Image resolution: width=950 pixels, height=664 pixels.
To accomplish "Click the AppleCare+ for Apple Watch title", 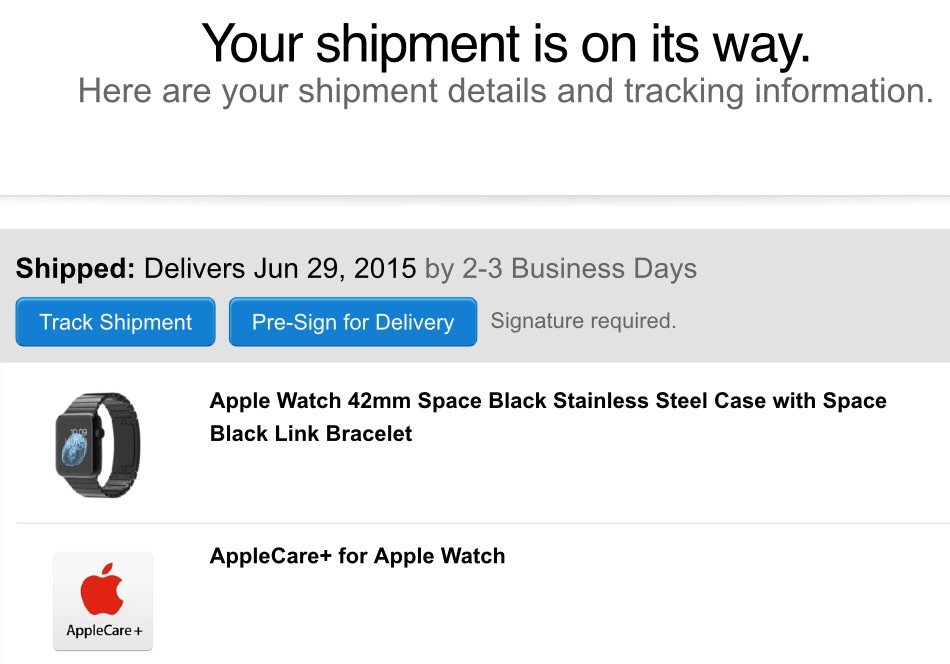I will pyautogui.click(x=357, y=556).
